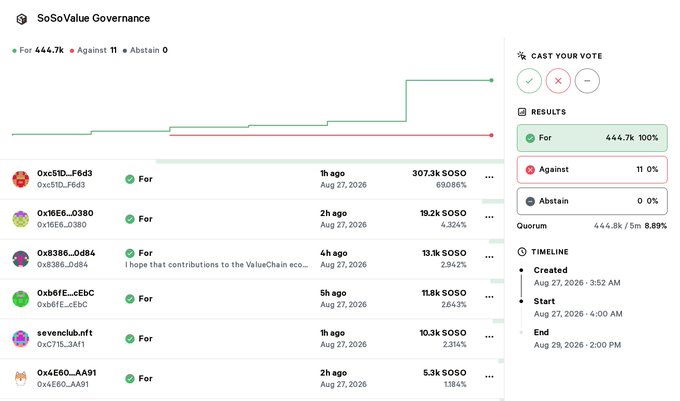This screenshot has height=401, width=680.
Task: Open voter profile 0x8386...0d84
Action: tap(66, 253)
